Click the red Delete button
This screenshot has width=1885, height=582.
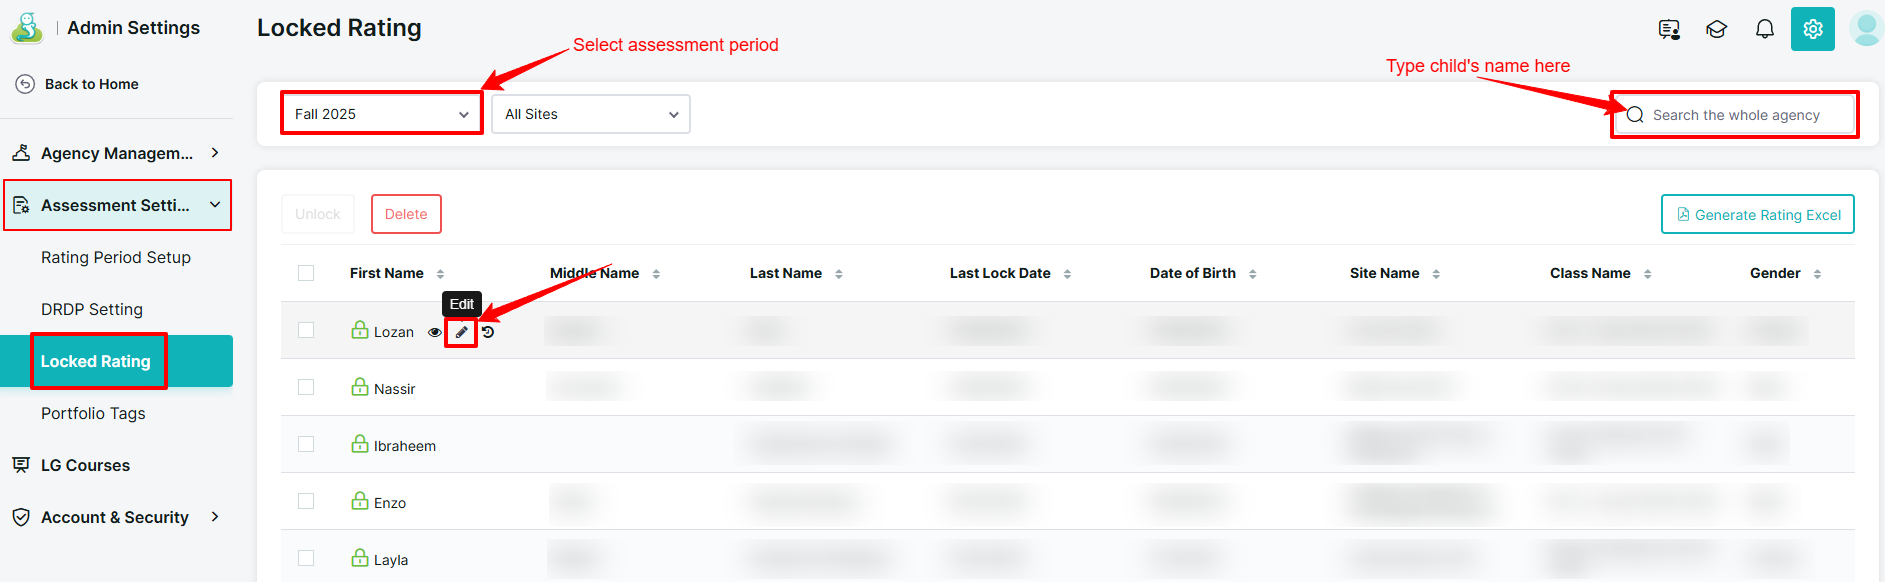[406, 214]
